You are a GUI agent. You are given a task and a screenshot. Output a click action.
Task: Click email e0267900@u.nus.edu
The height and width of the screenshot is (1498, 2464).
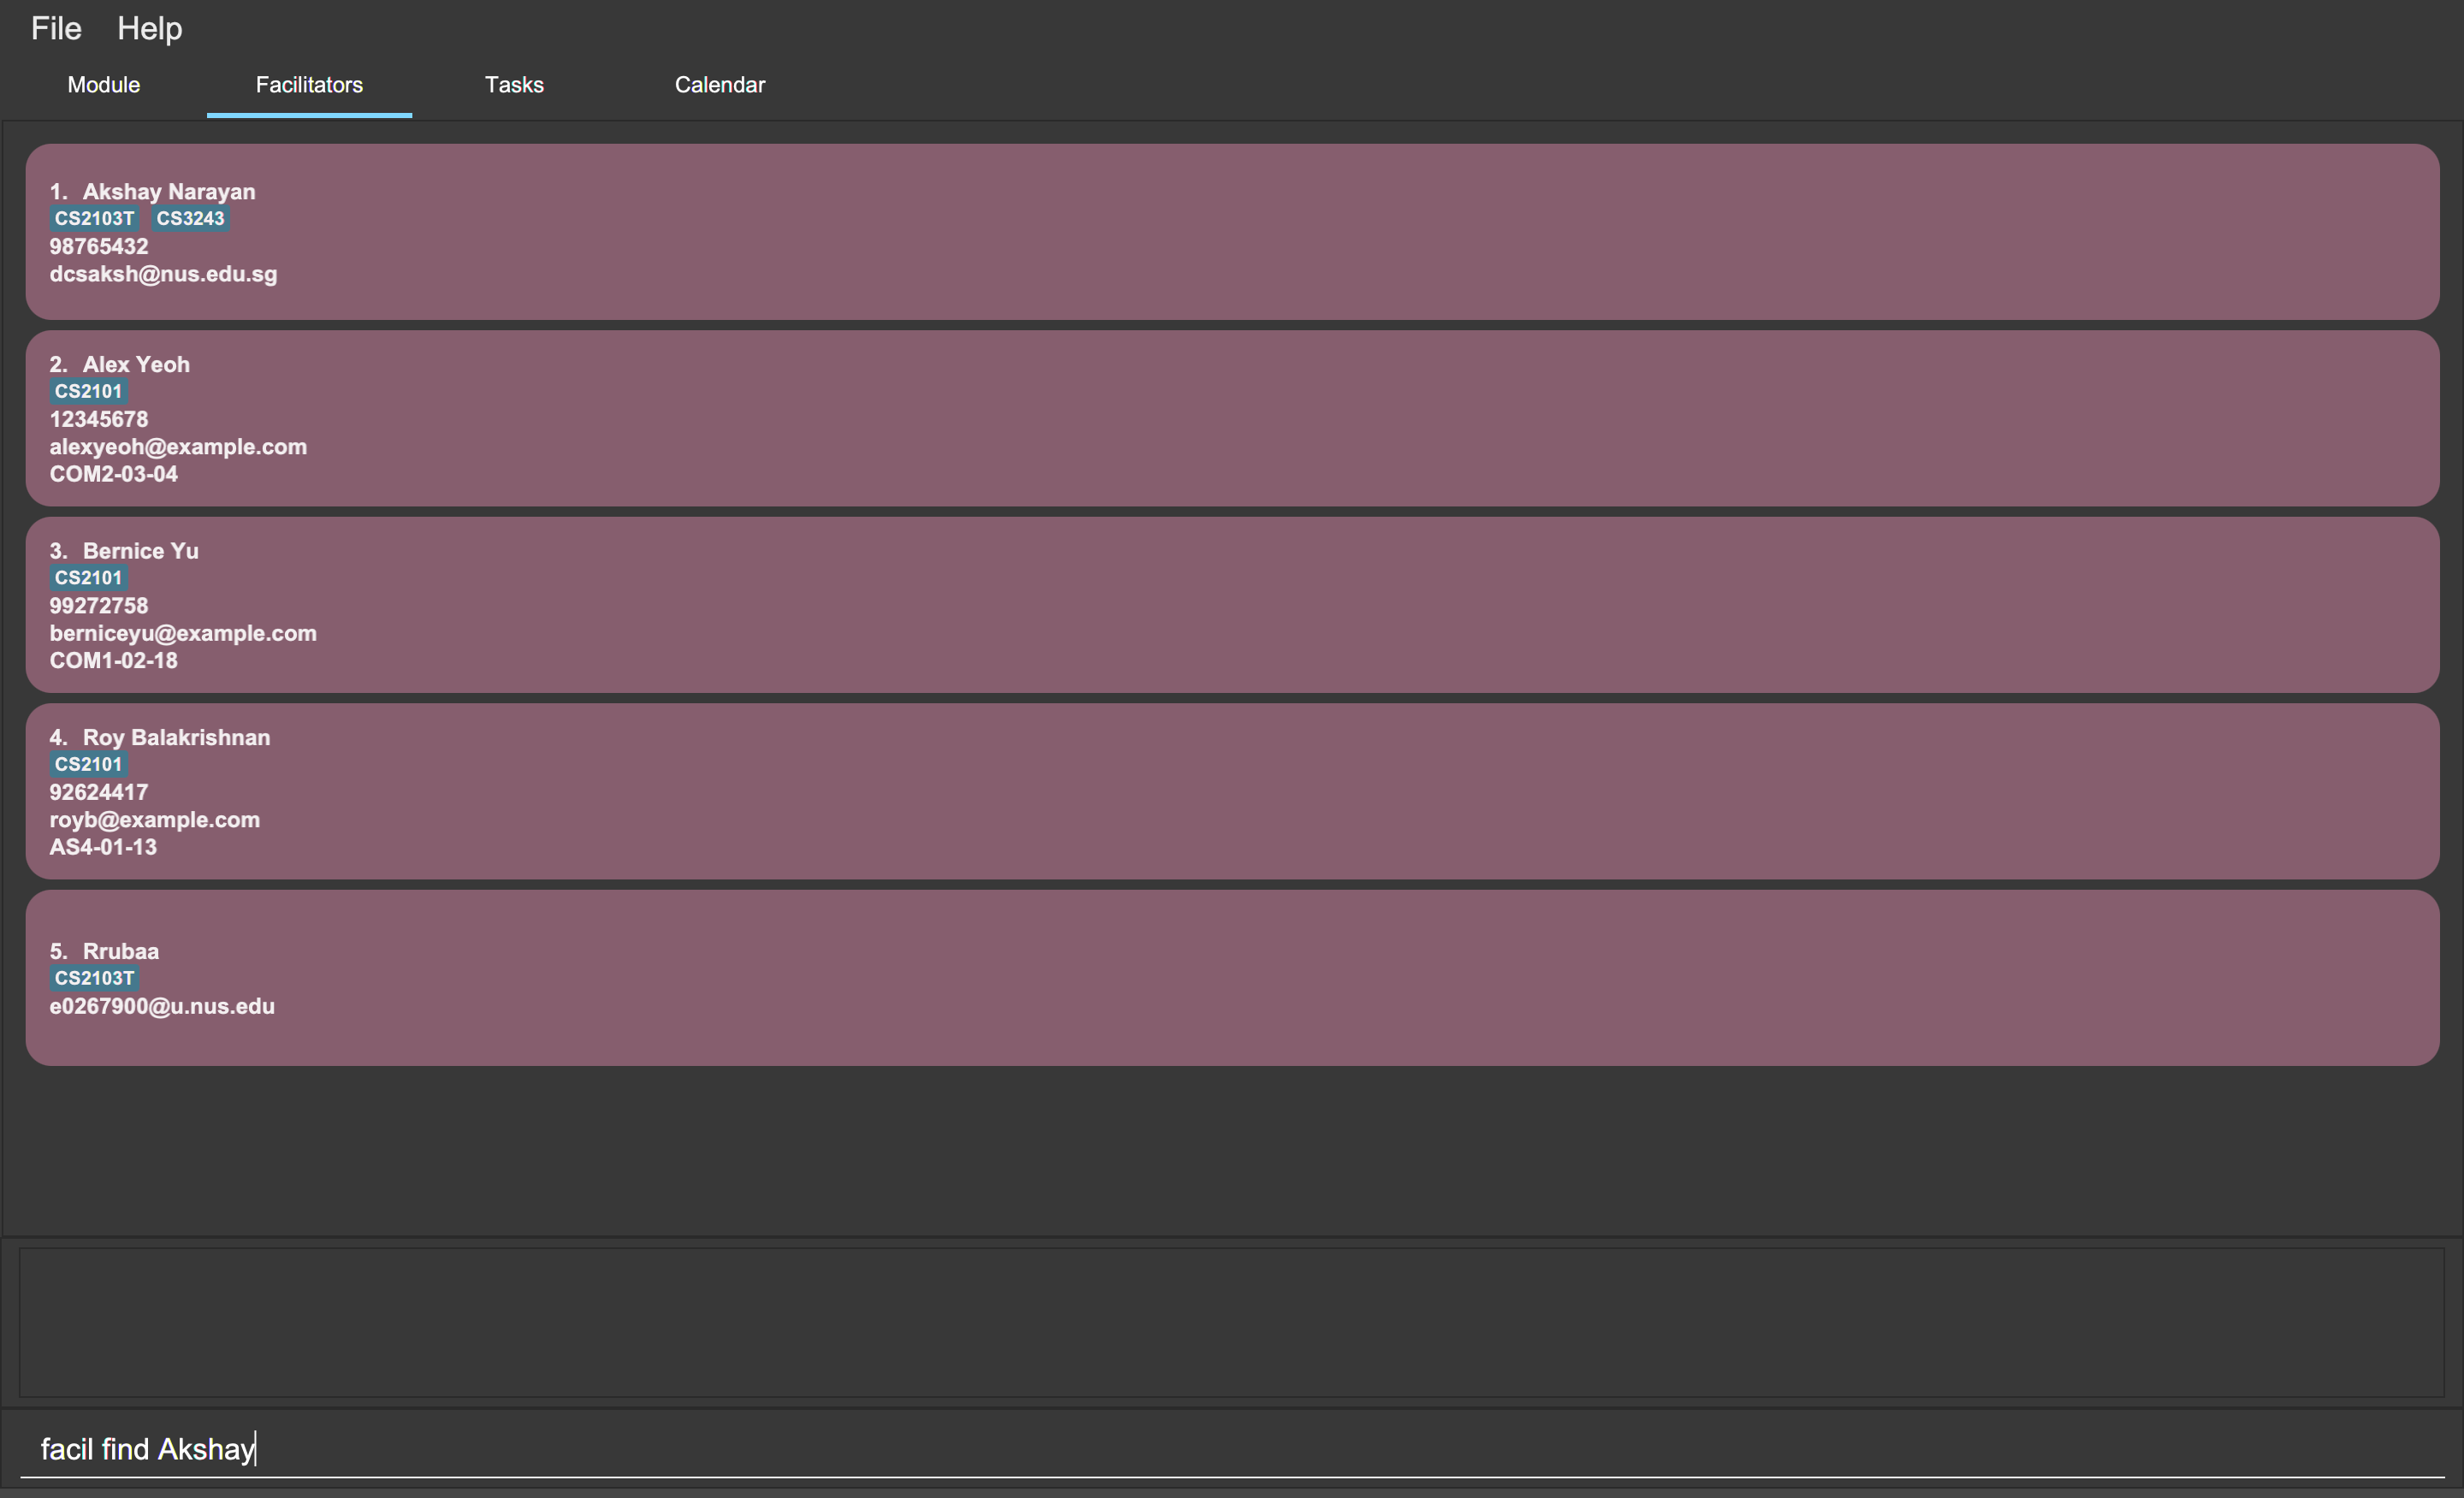(162, 1006)
